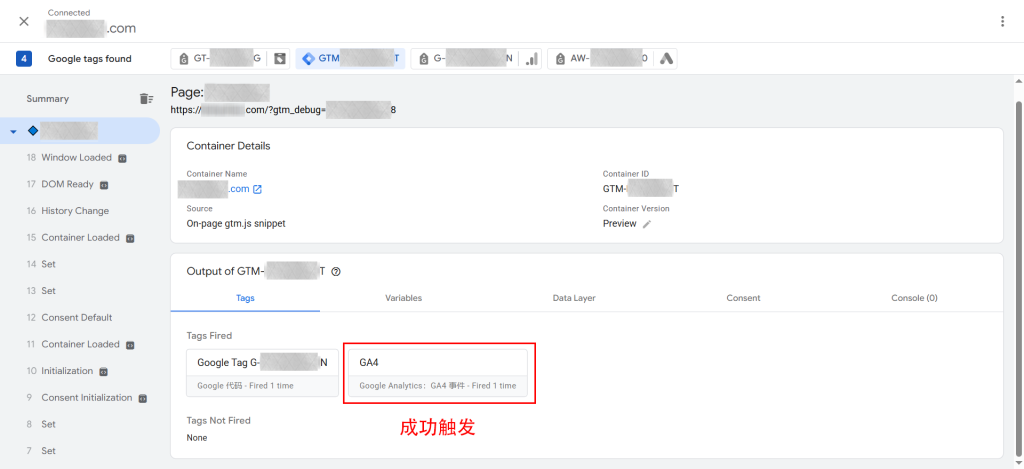Open the Google Tag fired tag card
The image size is (1024, 469).
(x=263, y=373)
